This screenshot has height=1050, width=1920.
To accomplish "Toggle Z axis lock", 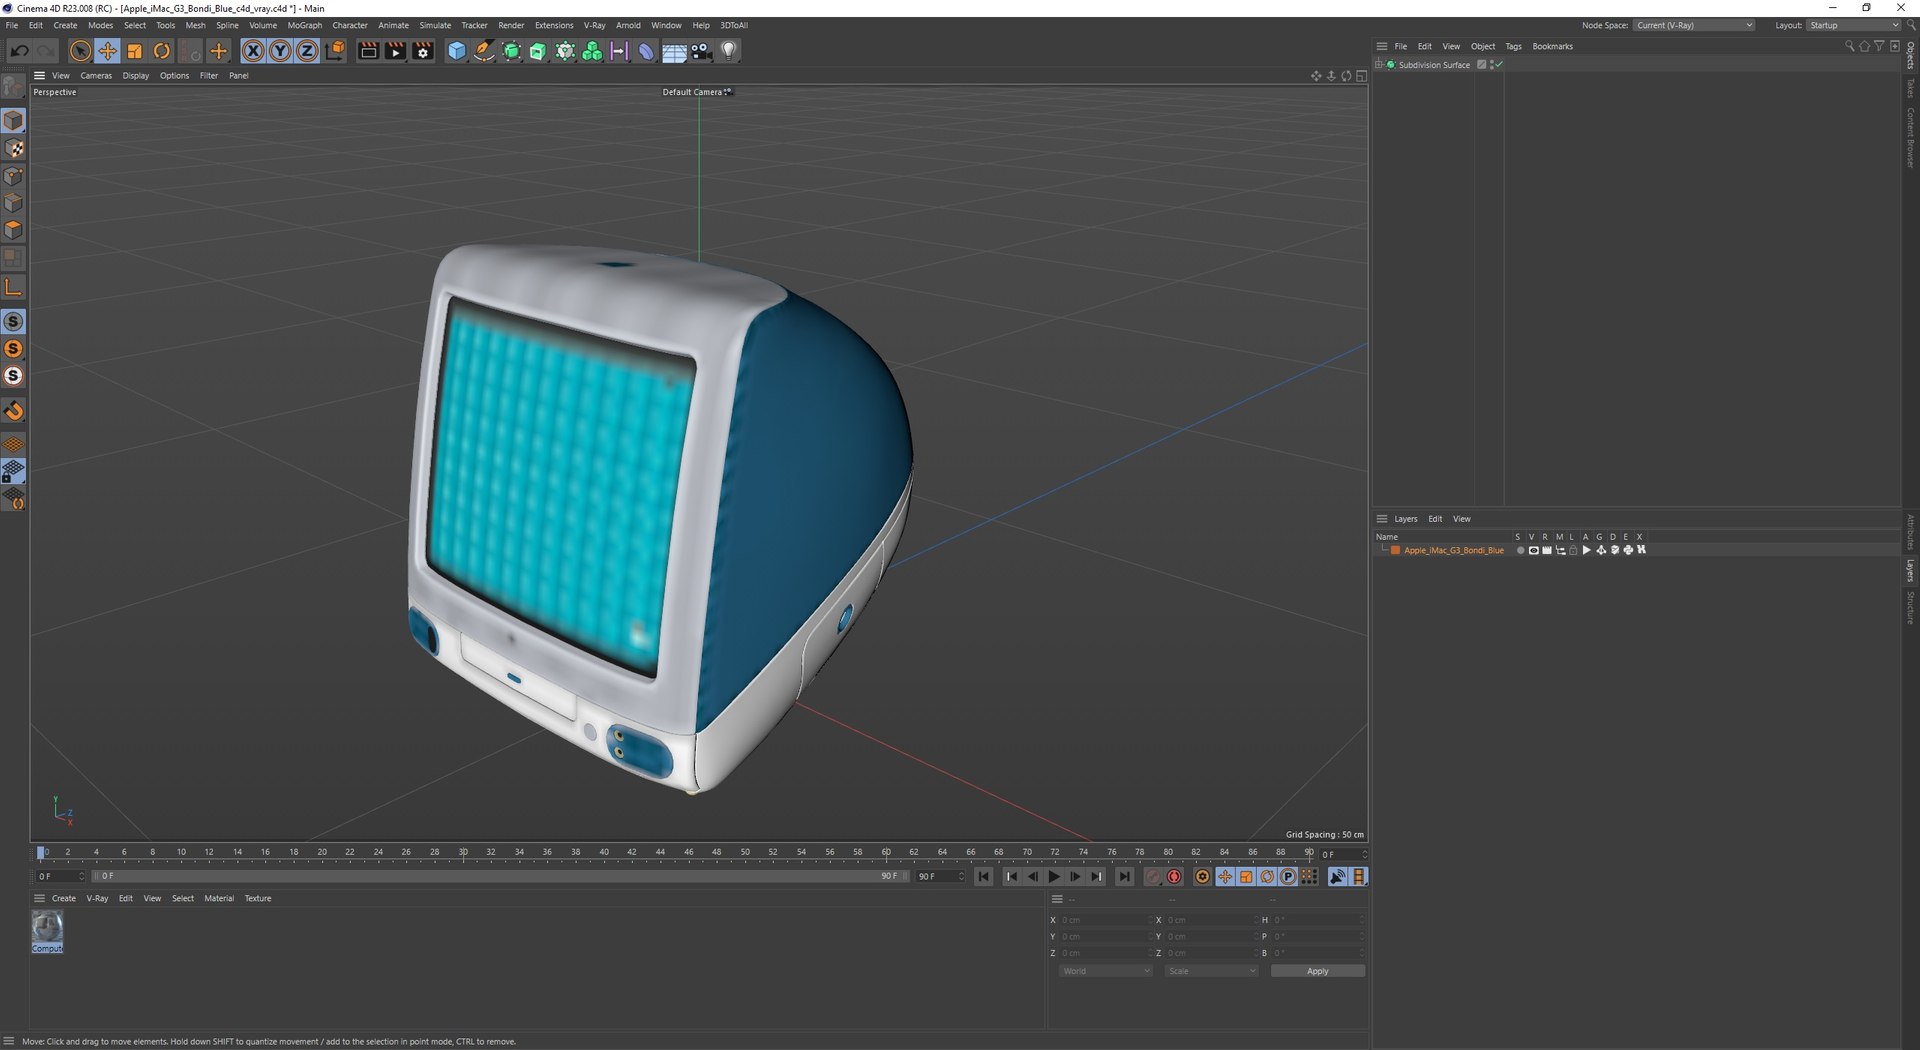I will coord(307,51).
